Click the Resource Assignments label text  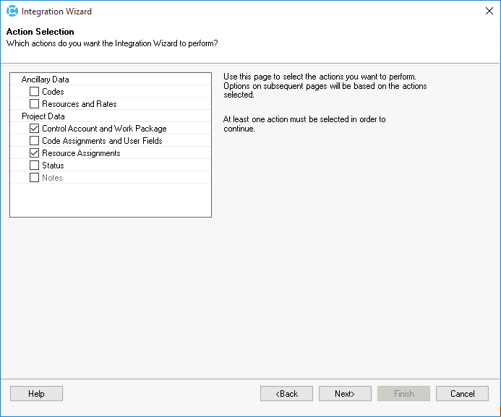point(81,153)
